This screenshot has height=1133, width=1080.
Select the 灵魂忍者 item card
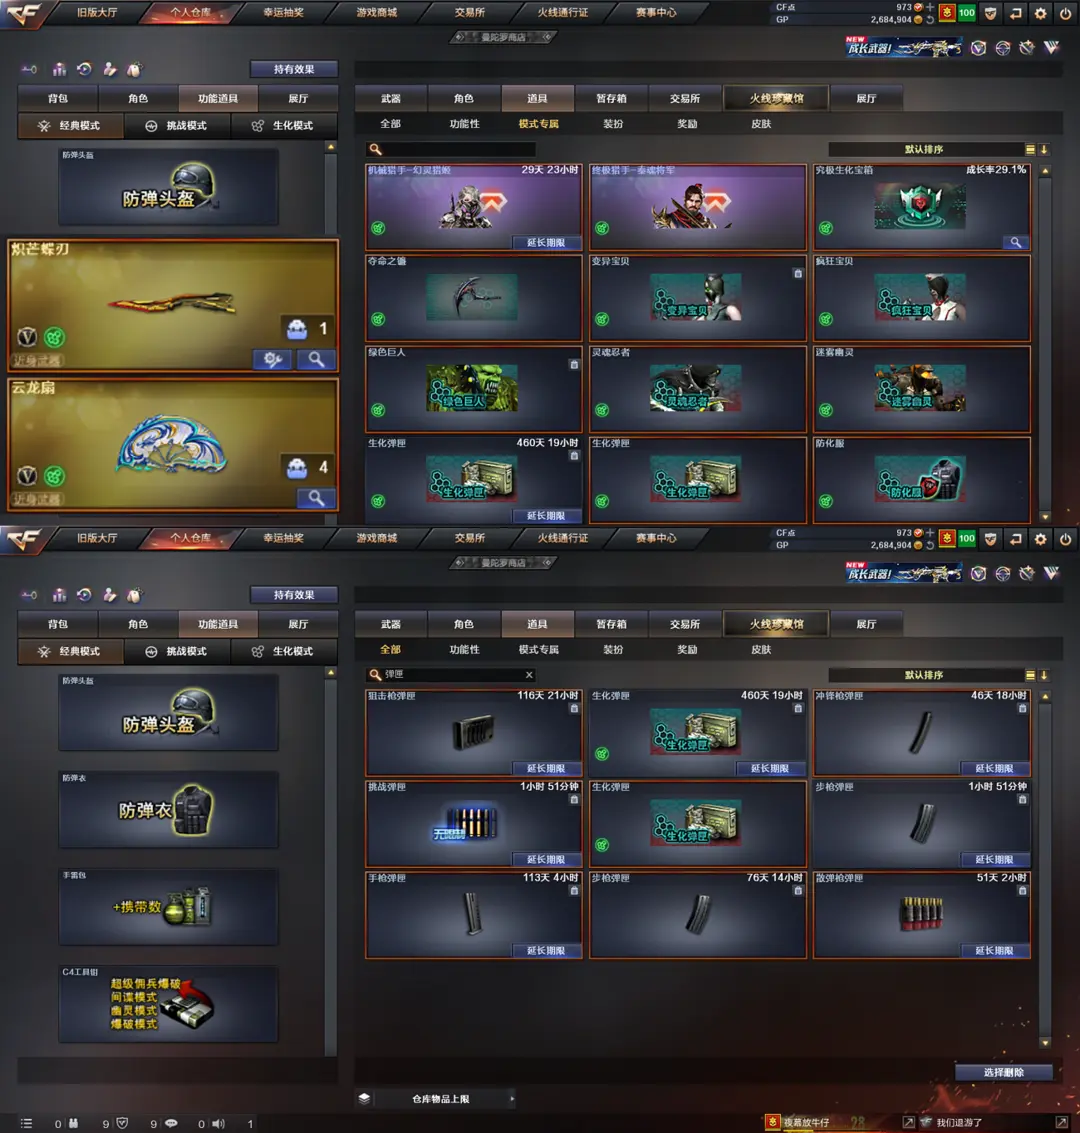[698, 389]
